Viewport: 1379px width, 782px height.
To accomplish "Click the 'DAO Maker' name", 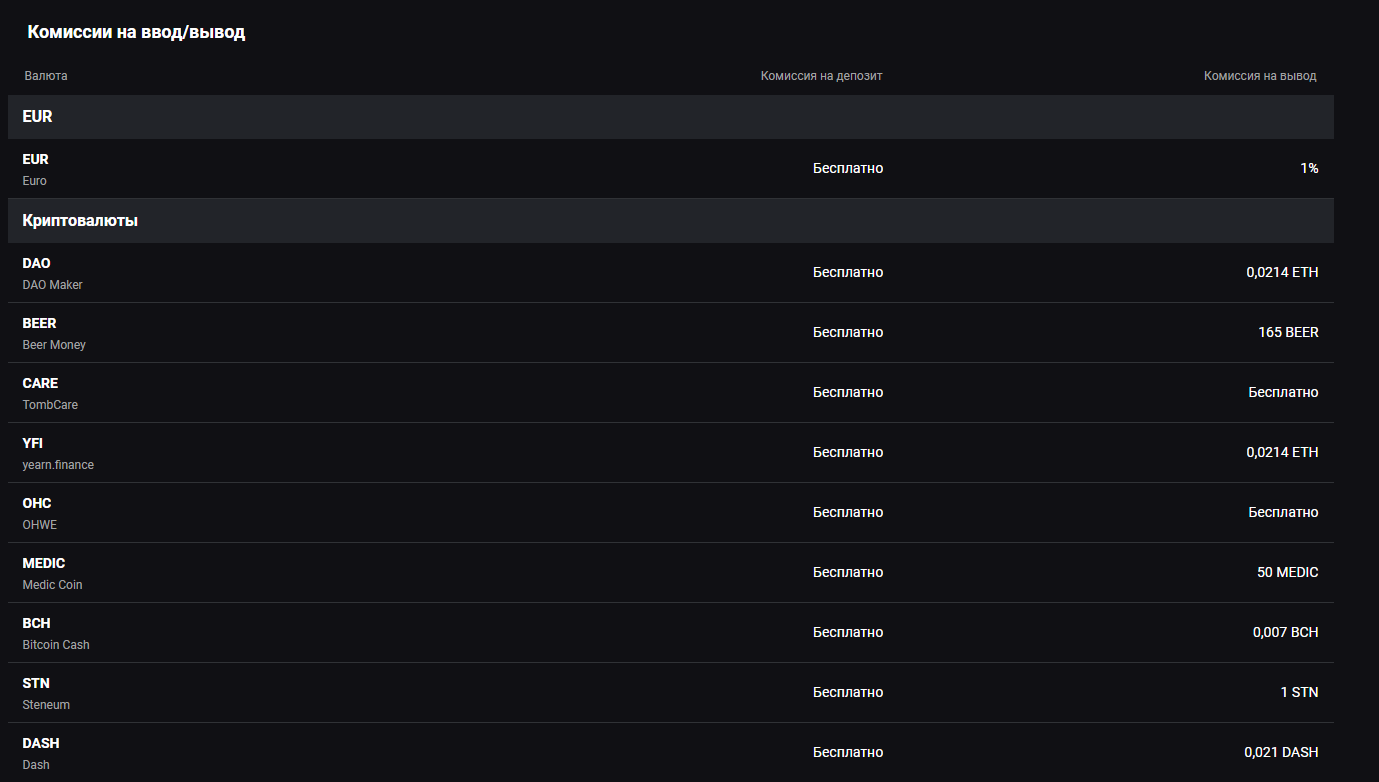I will (53, 285).
